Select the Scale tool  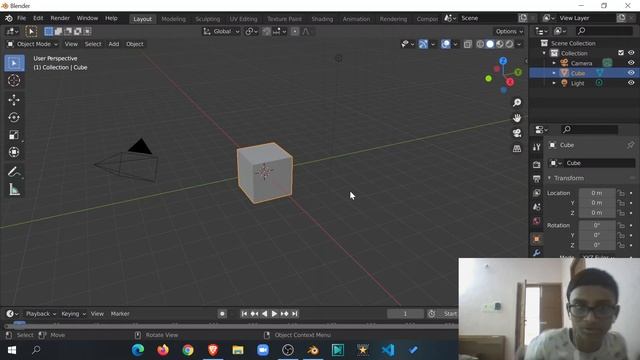14,135
